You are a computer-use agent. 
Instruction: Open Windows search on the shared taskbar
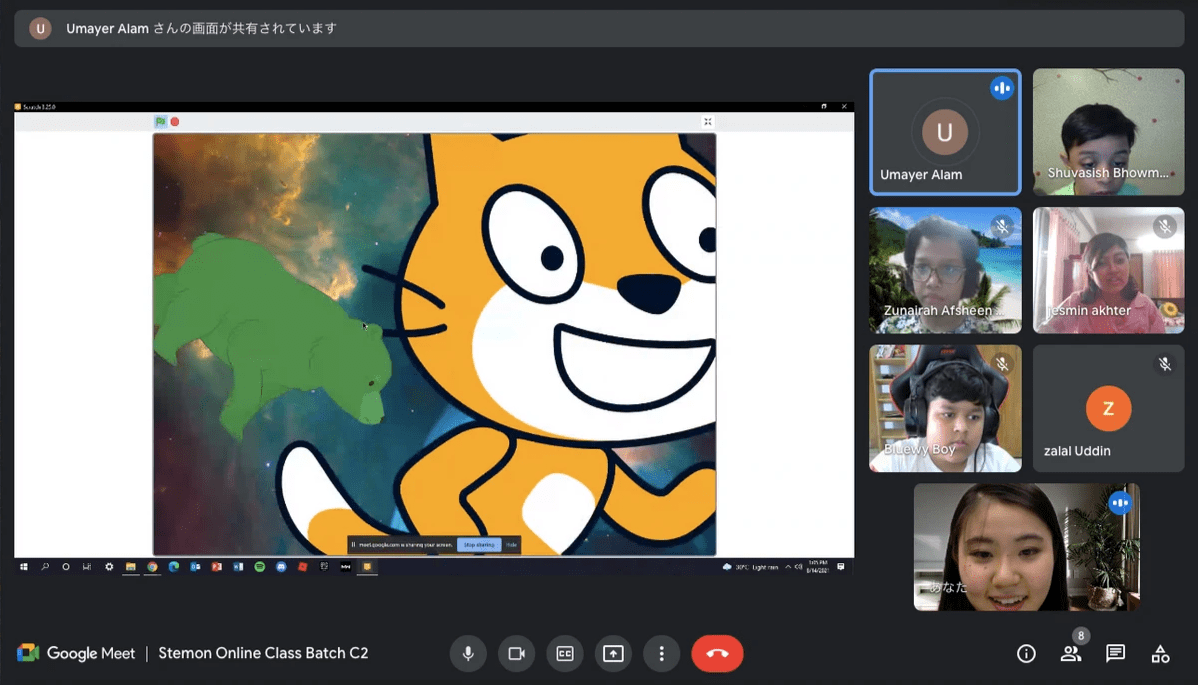(x=45, y=567)
